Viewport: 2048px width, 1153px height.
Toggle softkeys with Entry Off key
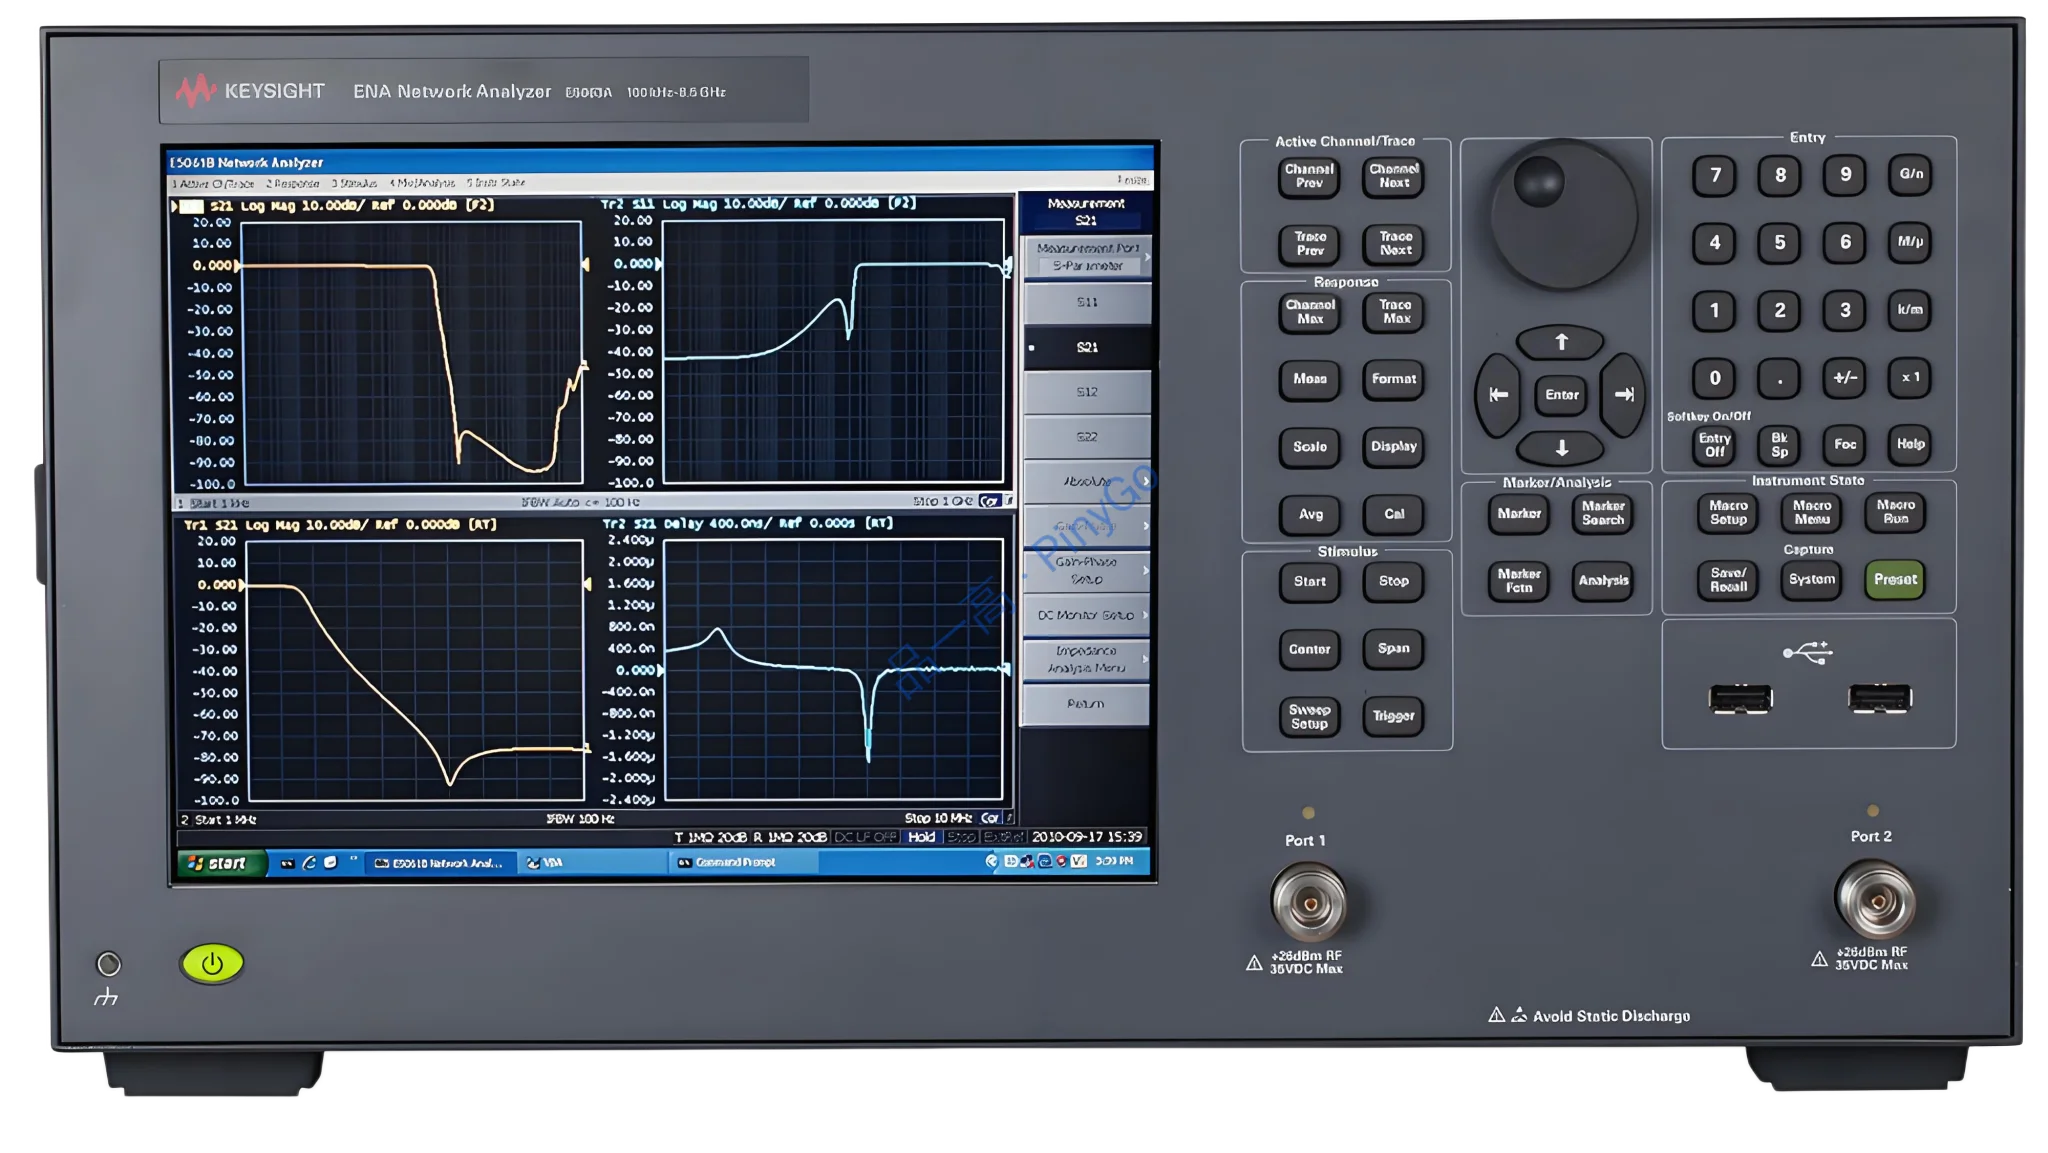click(1715, 445)
